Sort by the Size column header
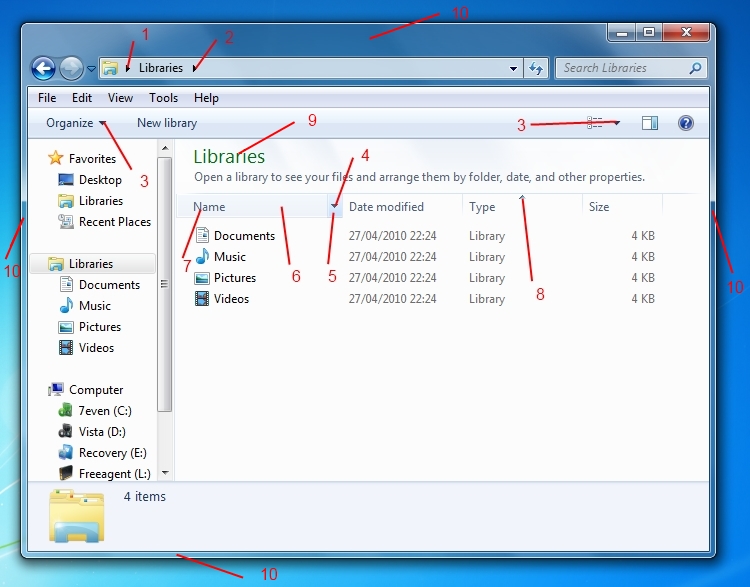Screen dimensions: 750x587 pyautogui.click(x=622, y=207)
